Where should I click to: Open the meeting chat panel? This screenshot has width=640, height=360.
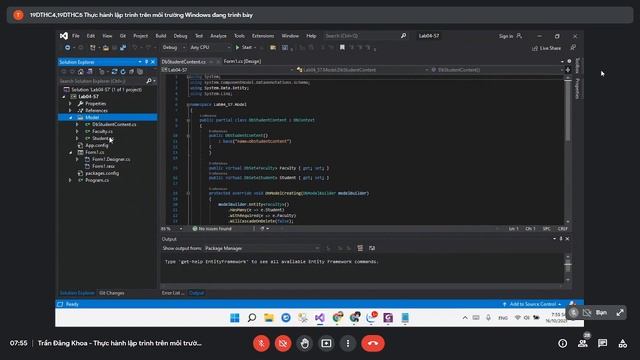tap(602, 344)
